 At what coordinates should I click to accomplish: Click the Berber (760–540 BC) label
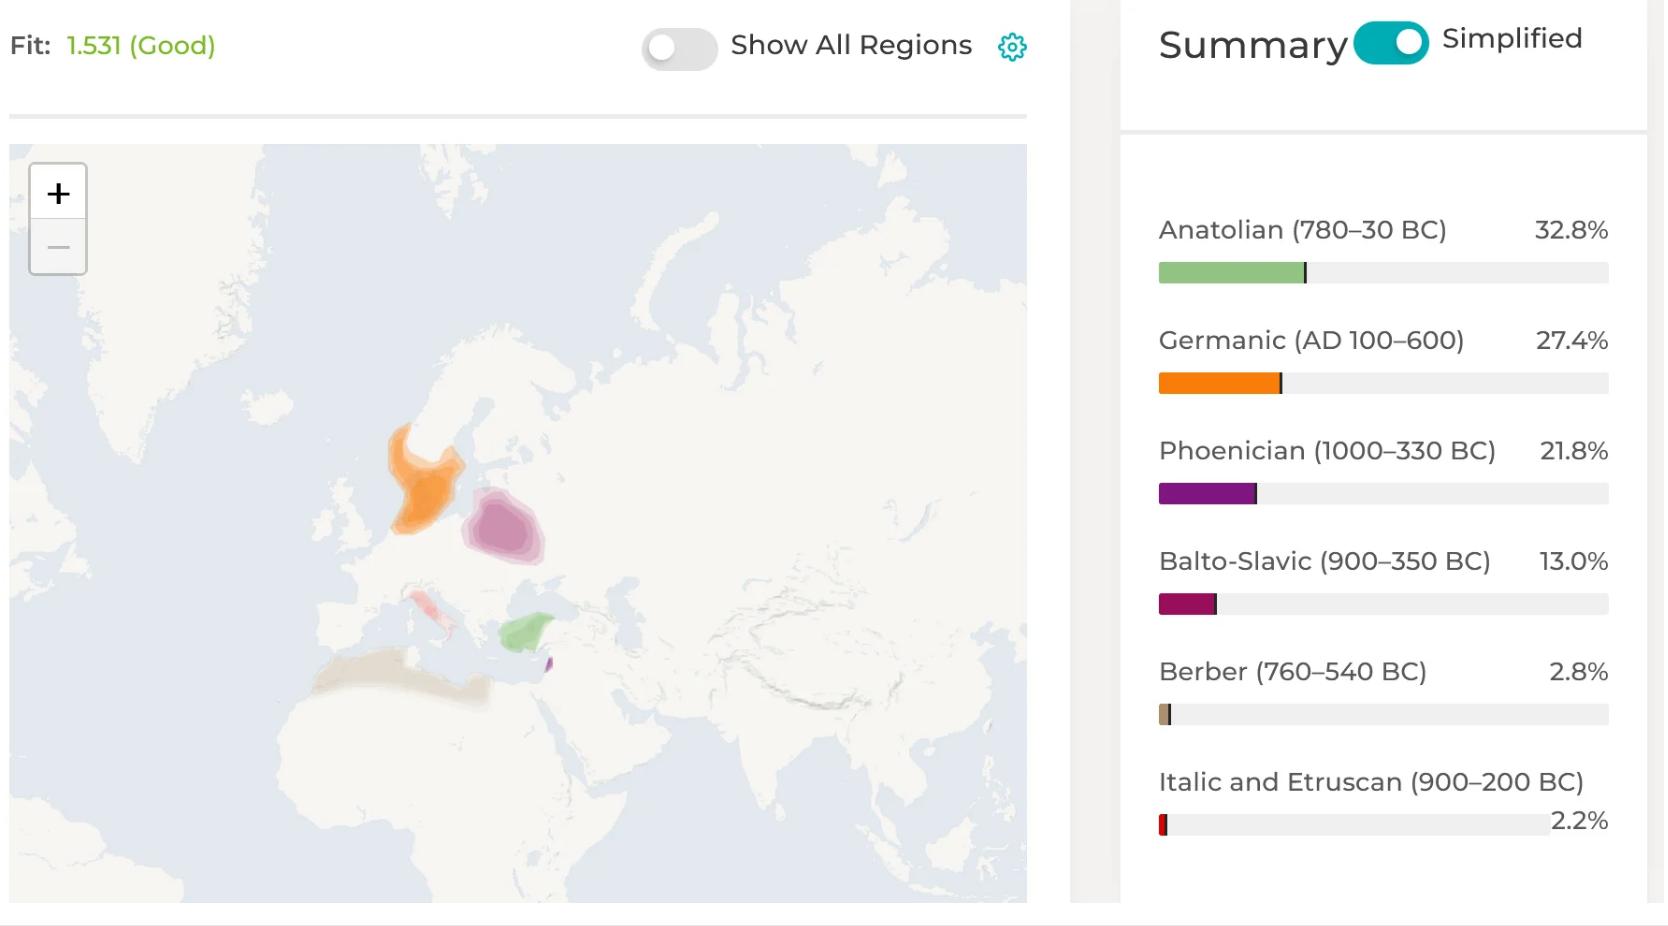pos(1292,671)
